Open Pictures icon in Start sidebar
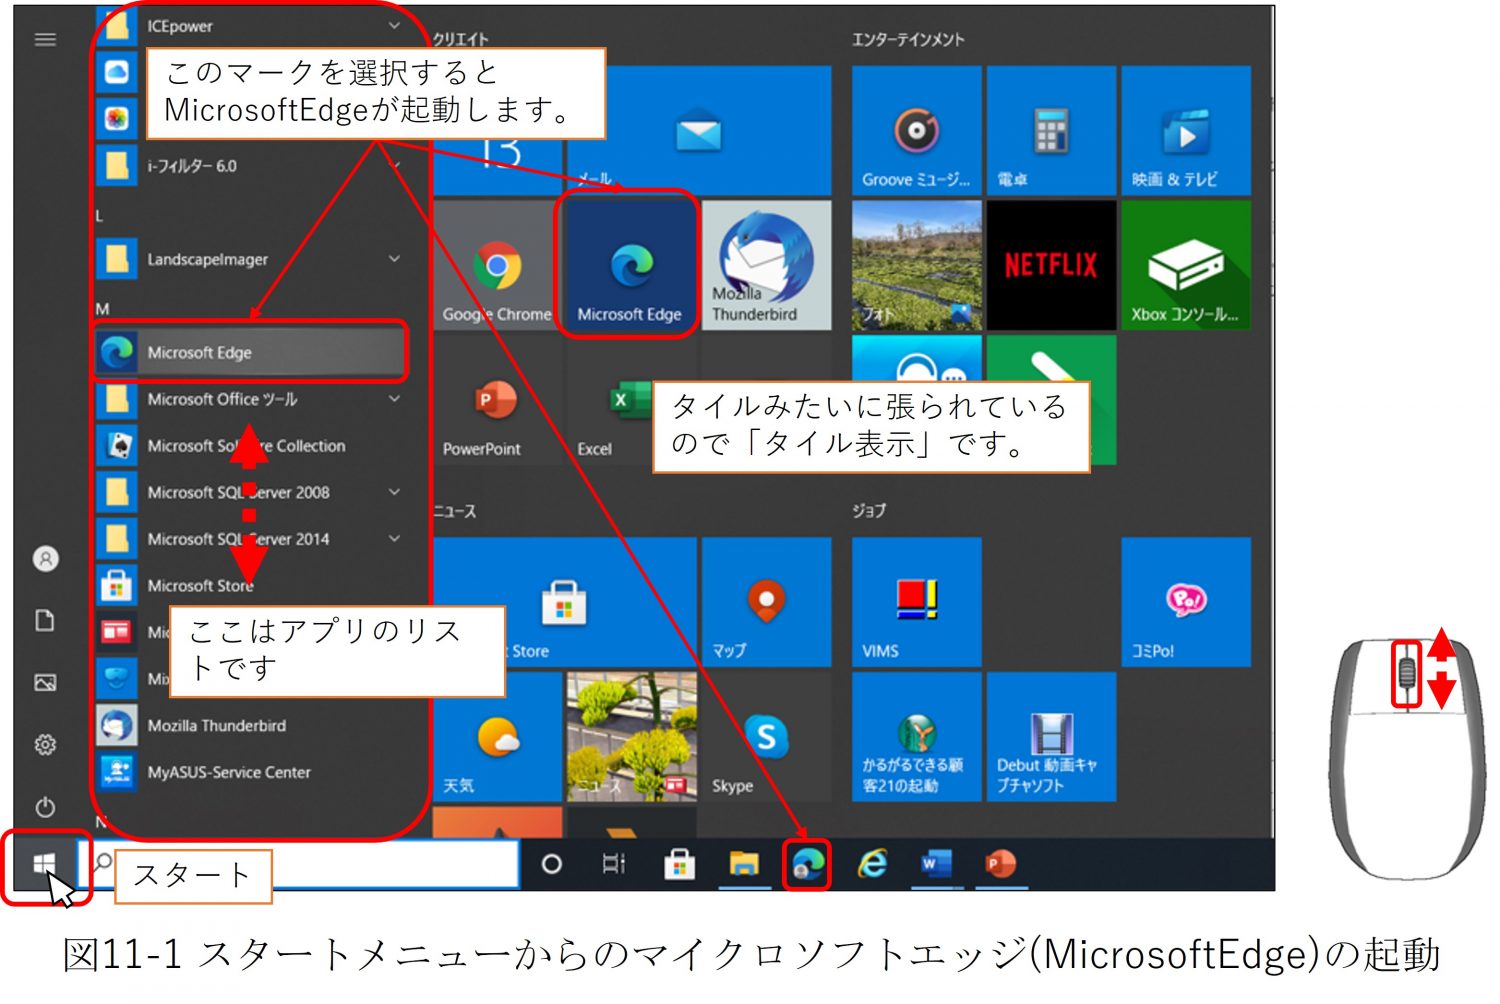This screenshot has height=1004, width=1500. point(45,683)
